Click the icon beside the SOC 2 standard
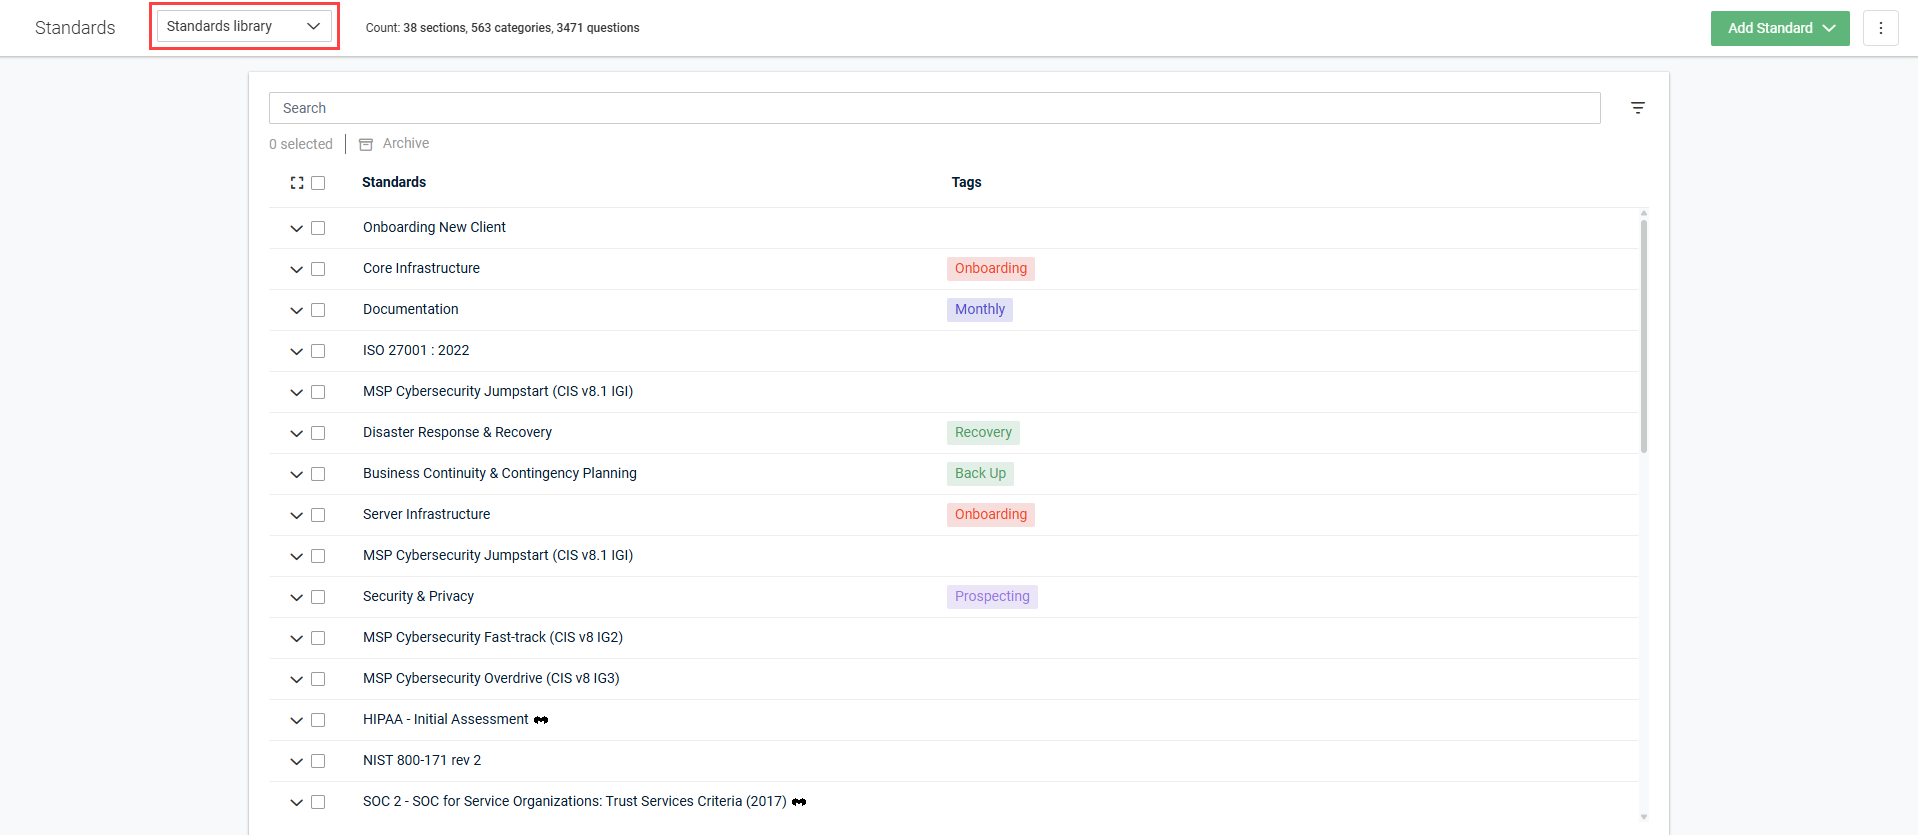Viewport: 1918px width, 835px height. (x=799, y=802)
